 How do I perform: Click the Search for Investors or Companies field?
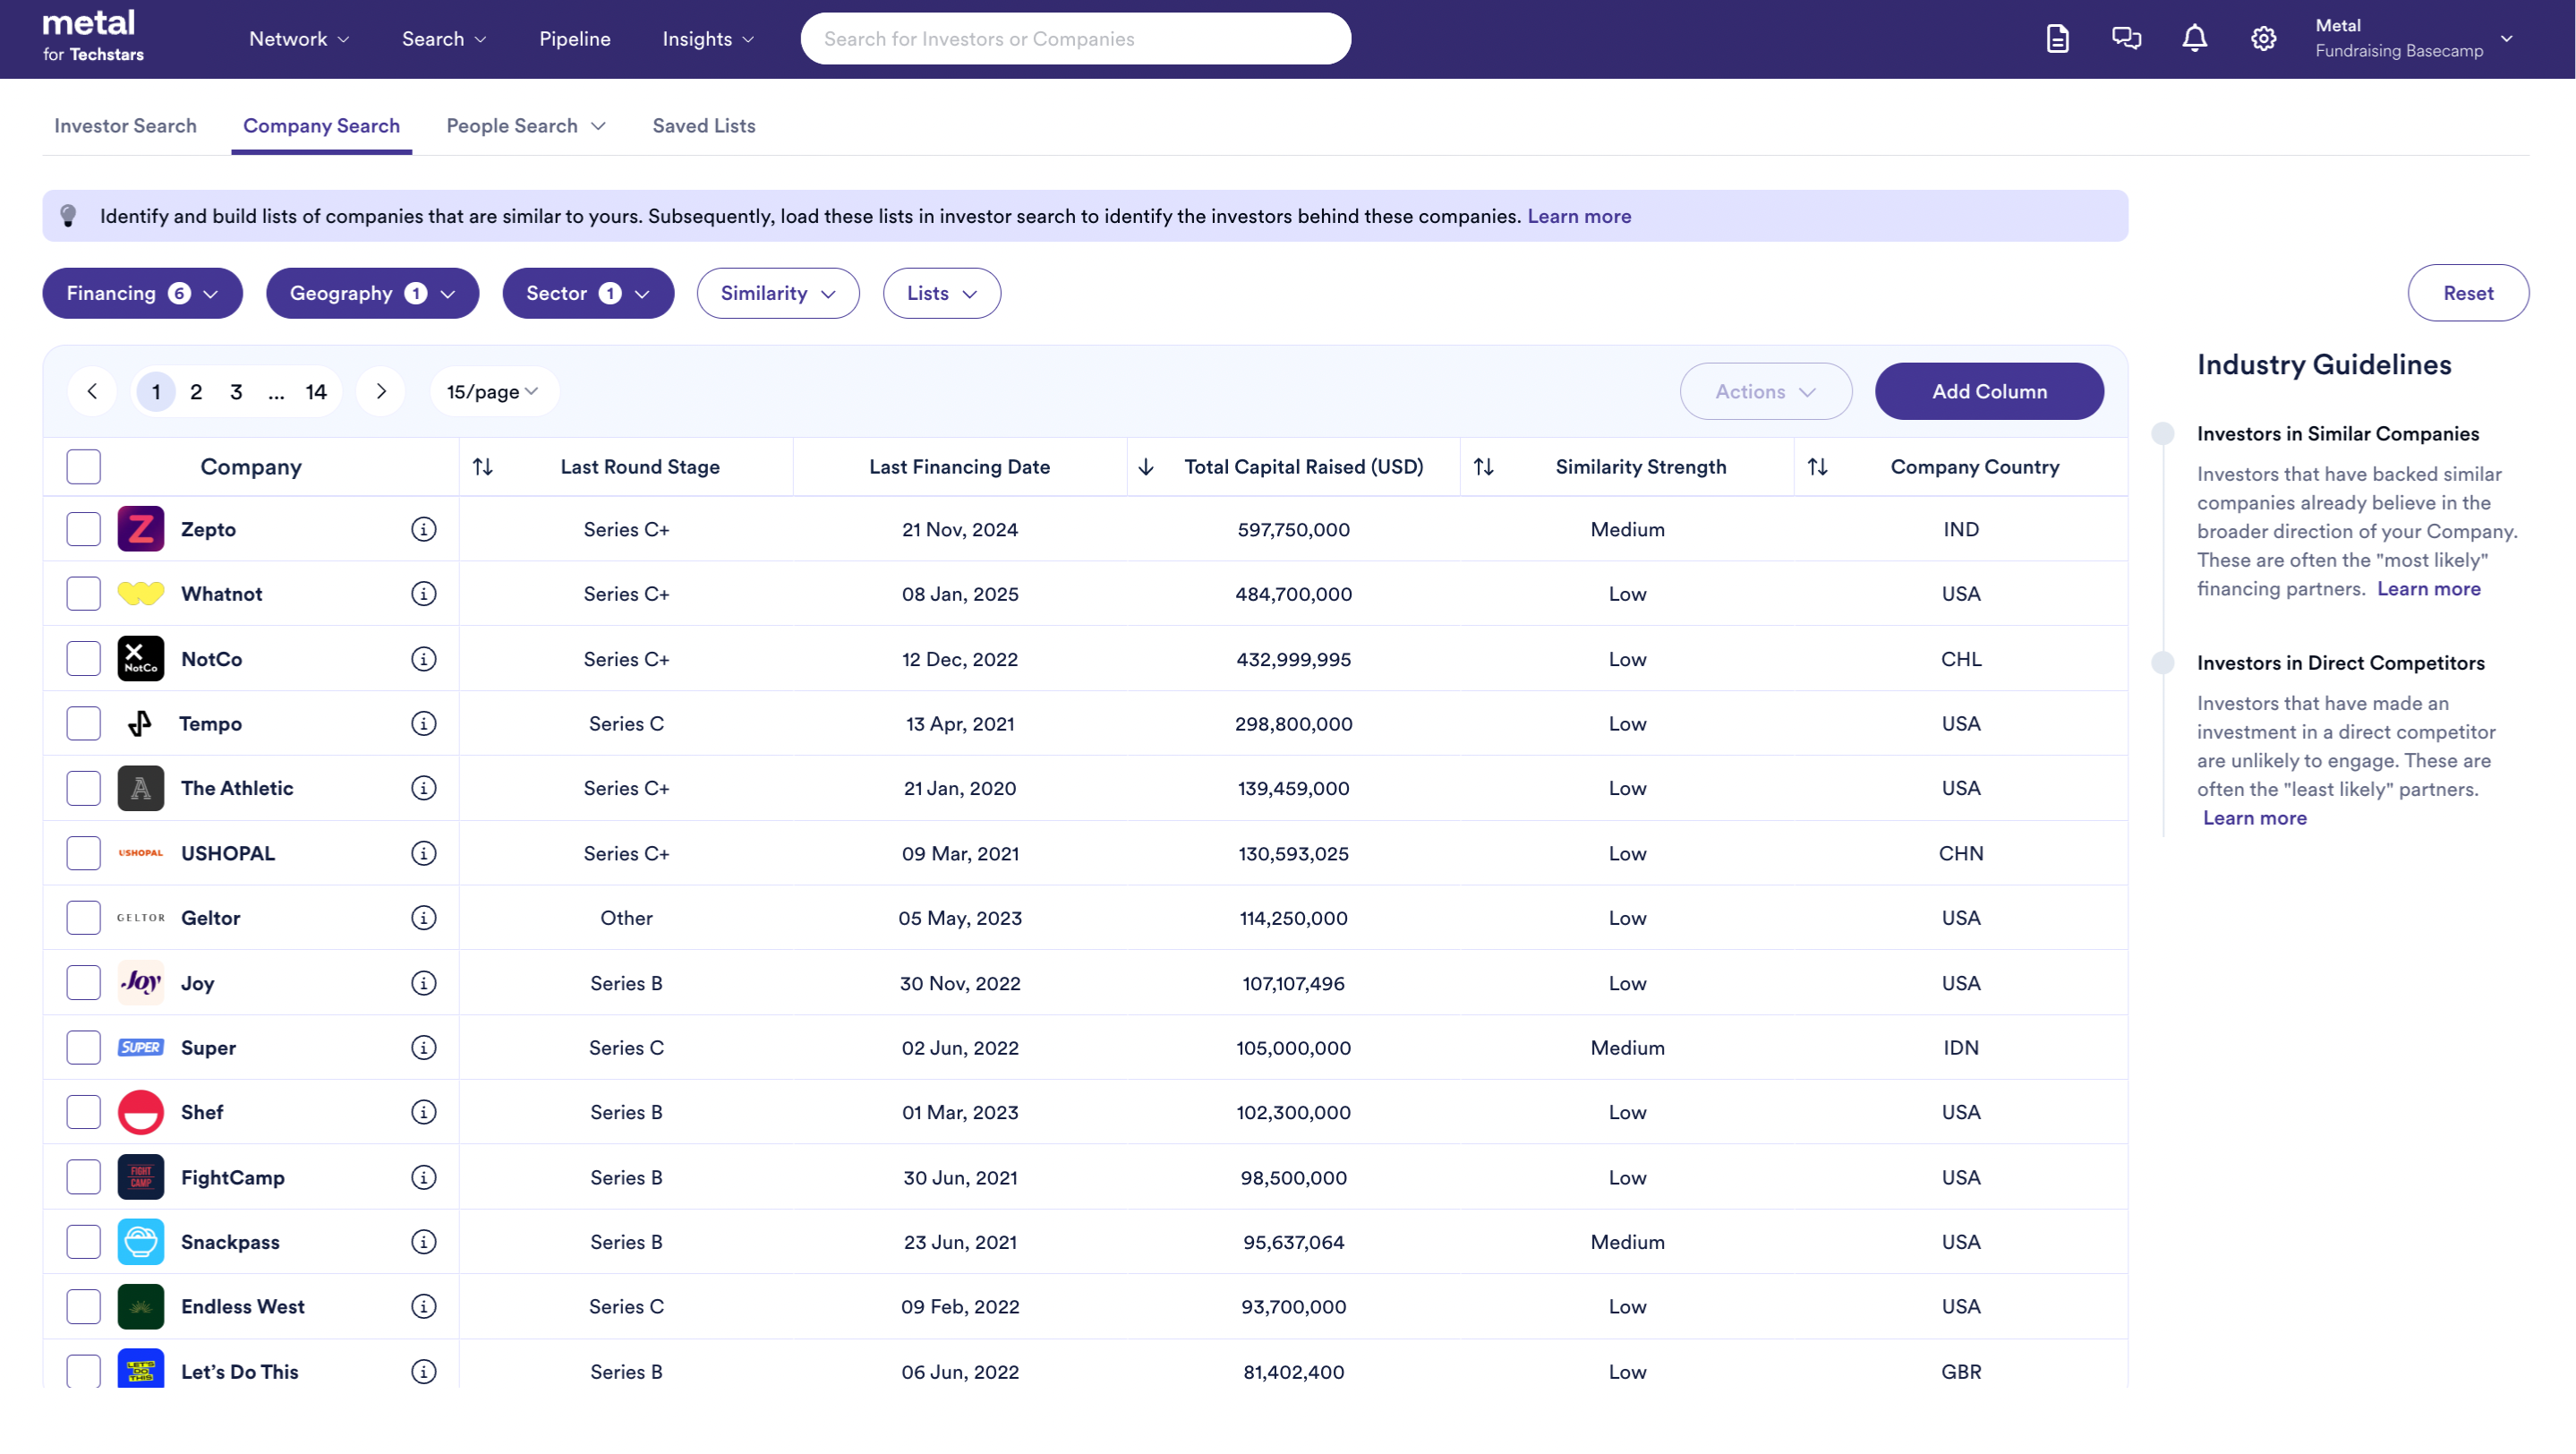tap(1075, 39)
